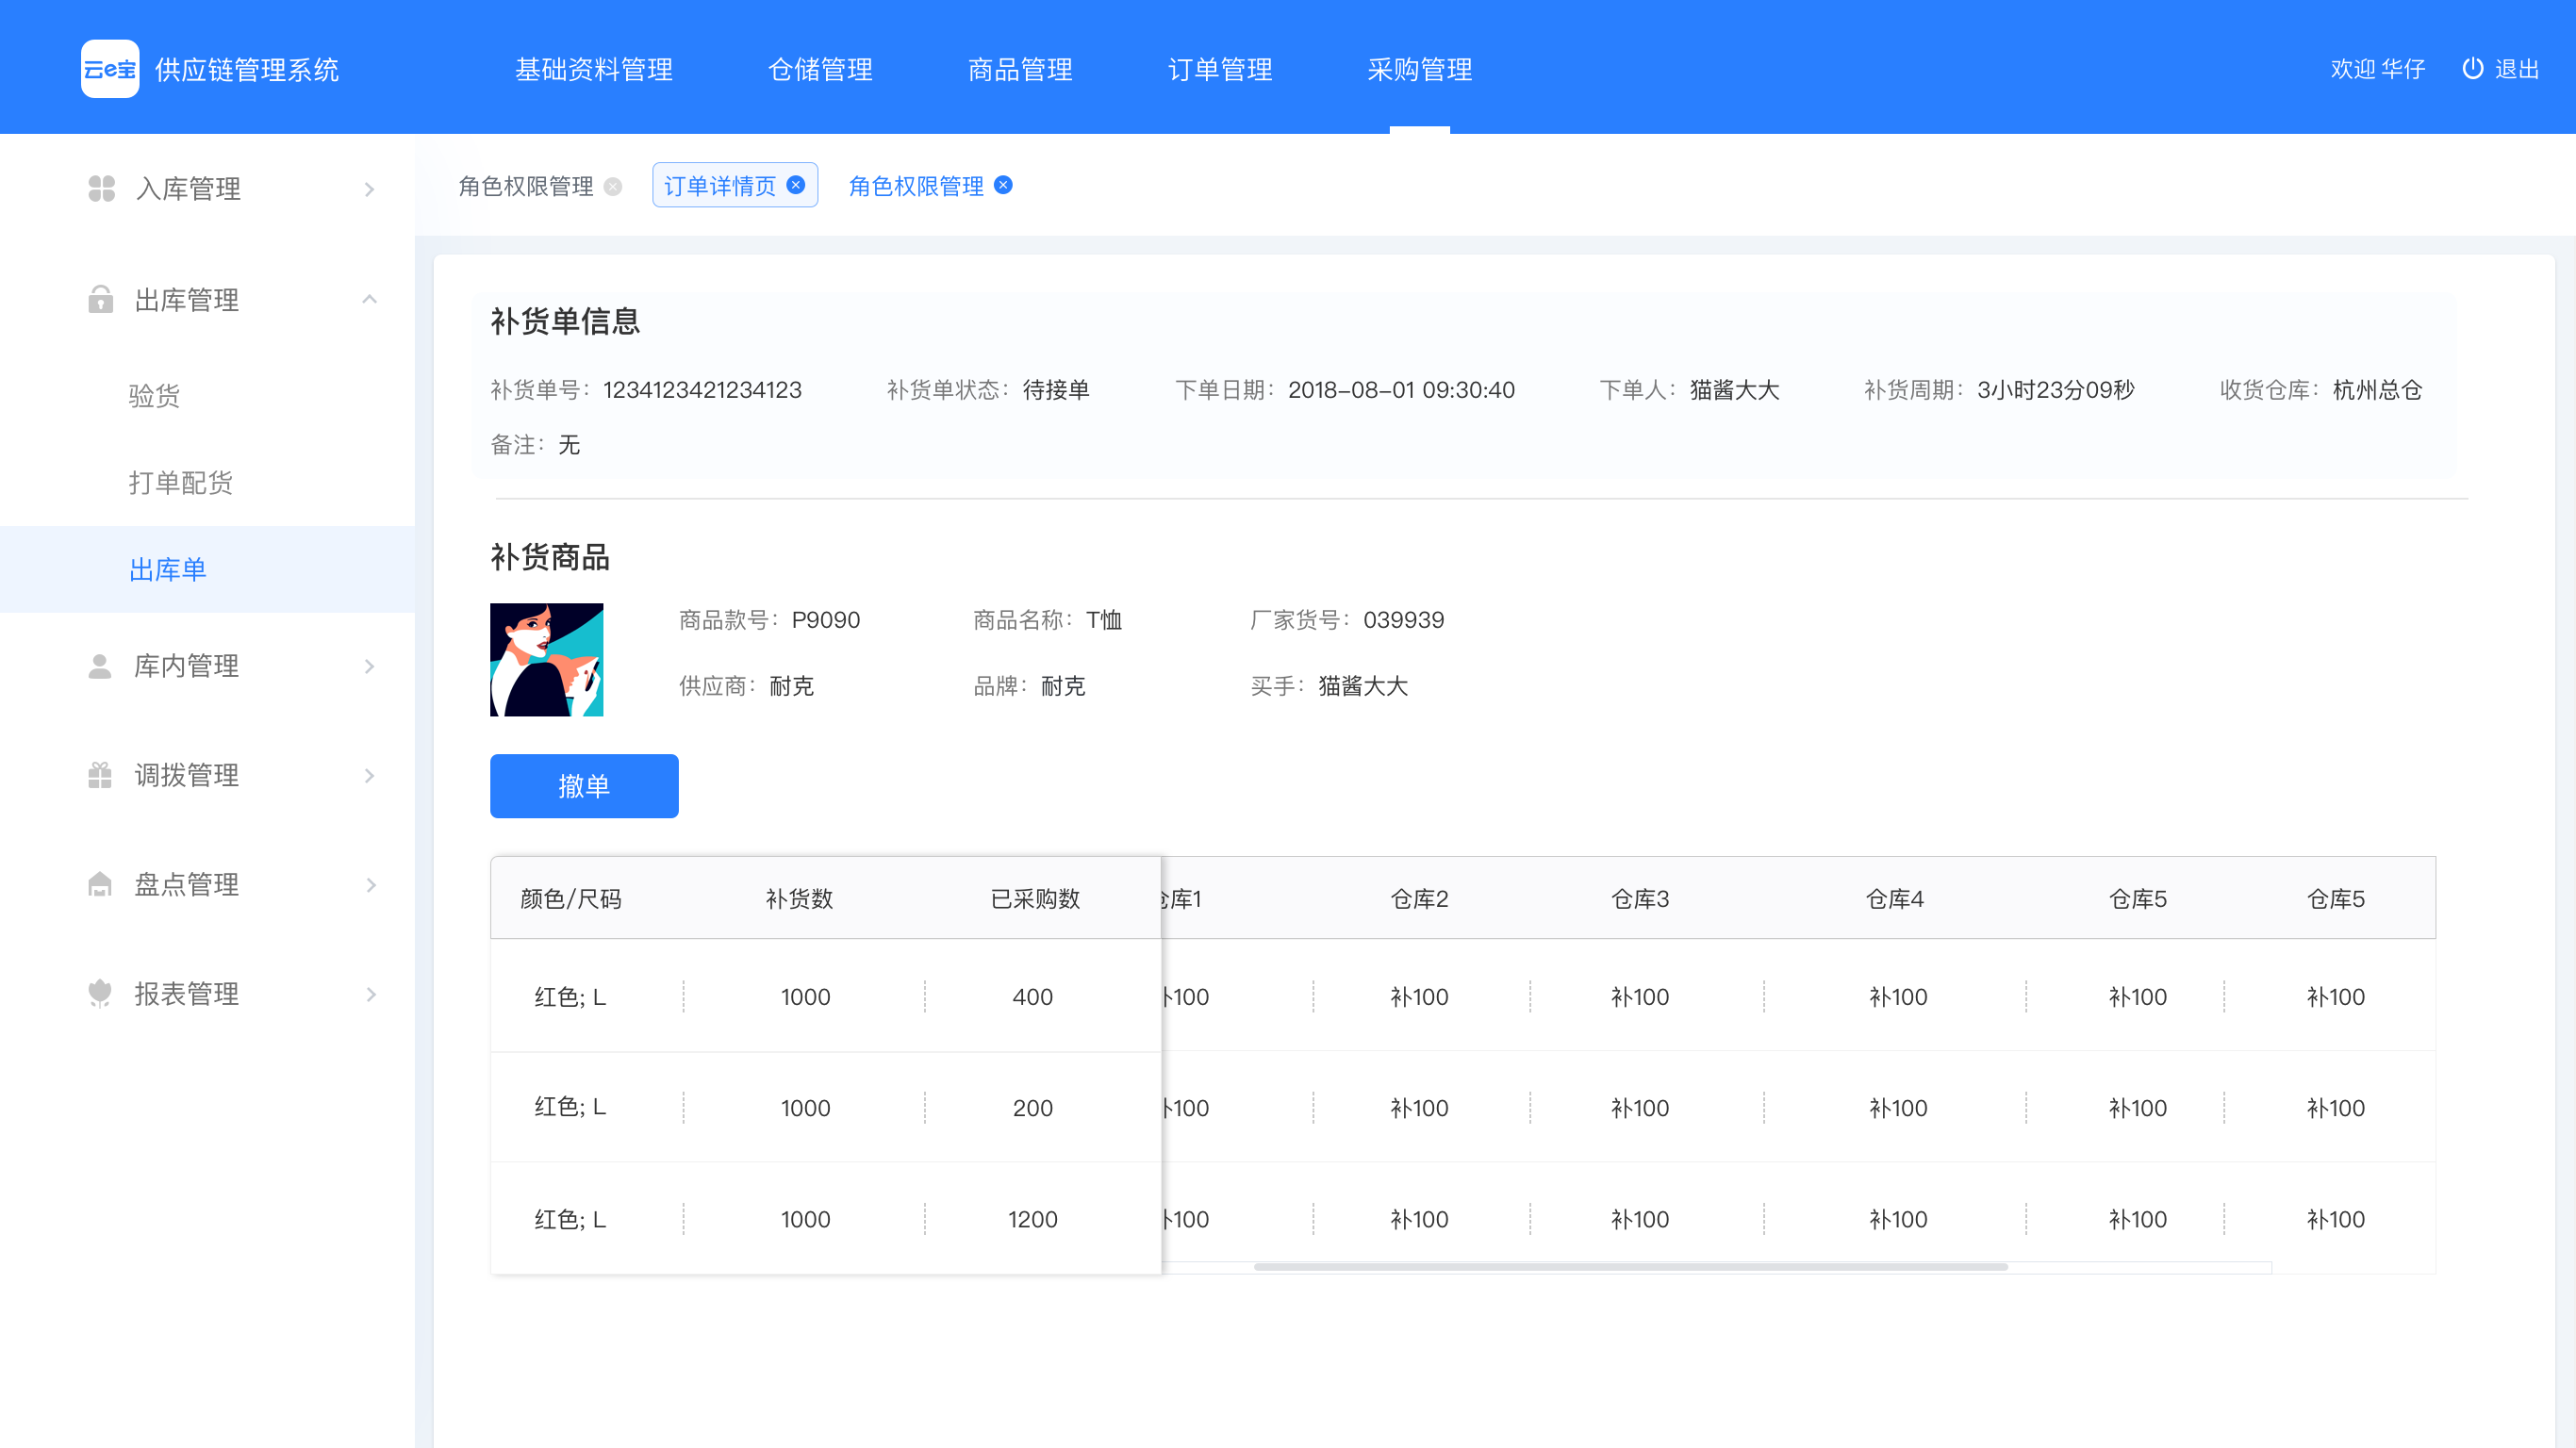The width and height of the screenshot is (2576, 1448).
Task: Click the 补货周期 value 3小时23分09秒
Action: 2056,390
